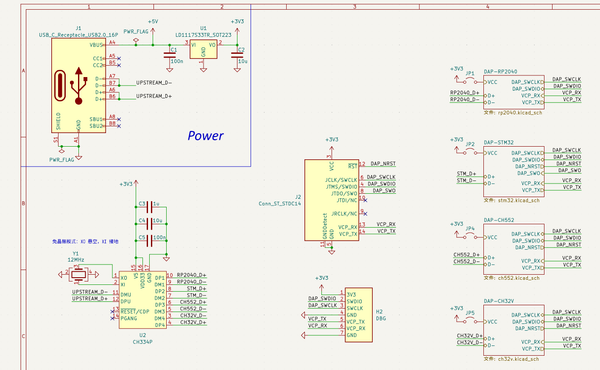This screenshot has height=370, width=600.
Task: Click the GND symbol below U1 regulator
Action: coord(203,69)
